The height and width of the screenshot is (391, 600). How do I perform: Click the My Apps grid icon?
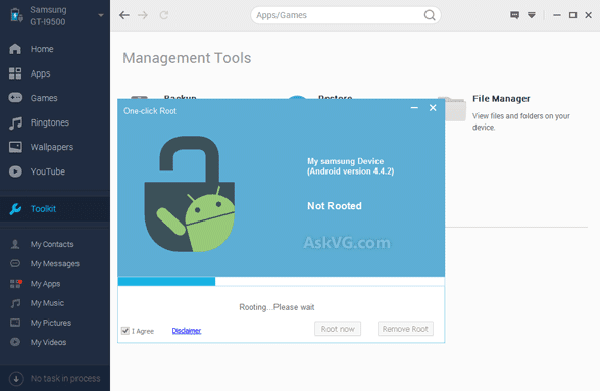coord(16,283)
